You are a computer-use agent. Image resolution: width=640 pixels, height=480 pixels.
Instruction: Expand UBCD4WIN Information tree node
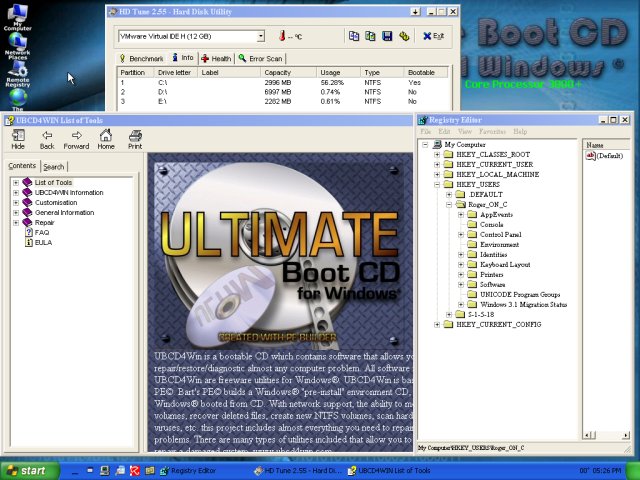click(16, 193)
